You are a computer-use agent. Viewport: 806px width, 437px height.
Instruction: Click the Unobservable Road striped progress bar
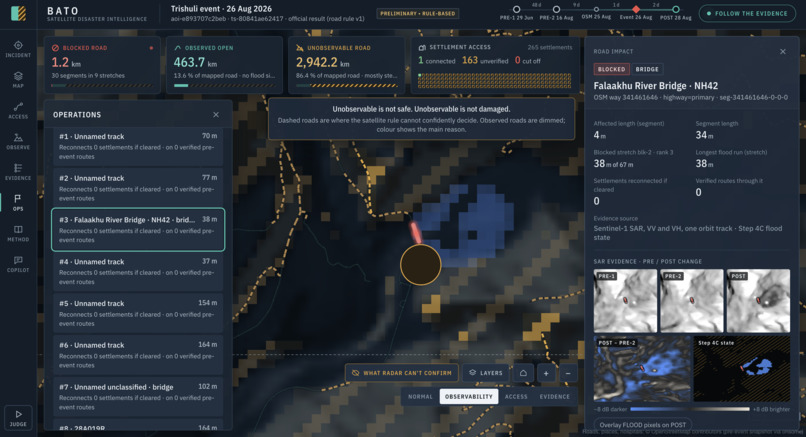coord(346,85)
